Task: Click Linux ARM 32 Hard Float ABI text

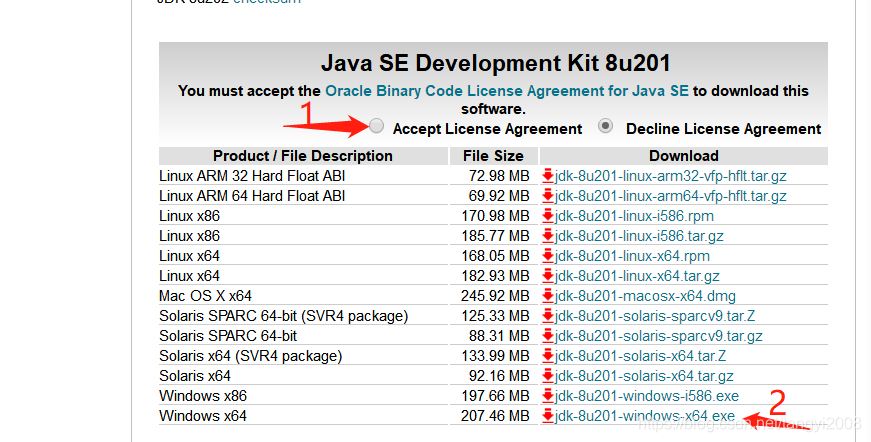Action: point(252,176)
